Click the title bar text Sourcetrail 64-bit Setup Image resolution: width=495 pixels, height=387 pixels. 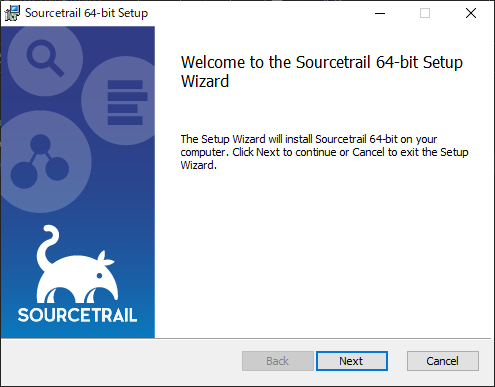(x=86, y=13)
